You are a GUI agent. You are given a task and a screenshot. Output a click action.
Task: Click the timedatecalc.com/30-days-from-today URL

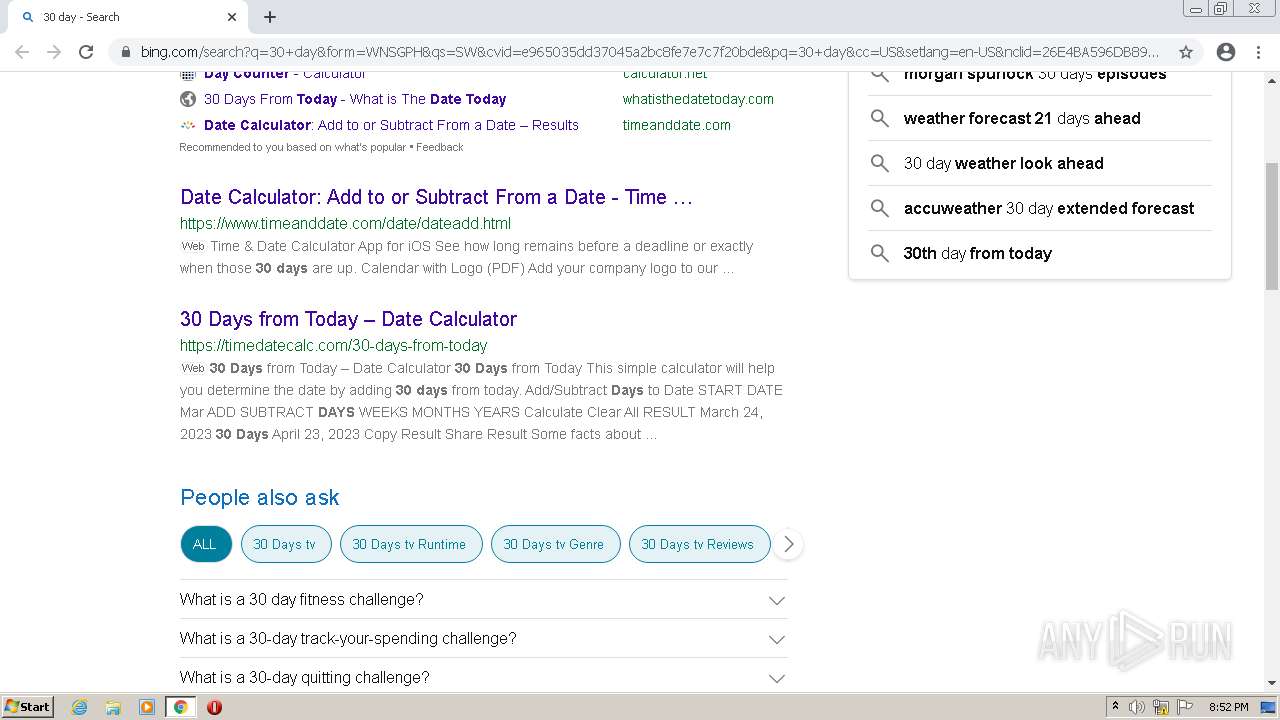pos(333,345)
